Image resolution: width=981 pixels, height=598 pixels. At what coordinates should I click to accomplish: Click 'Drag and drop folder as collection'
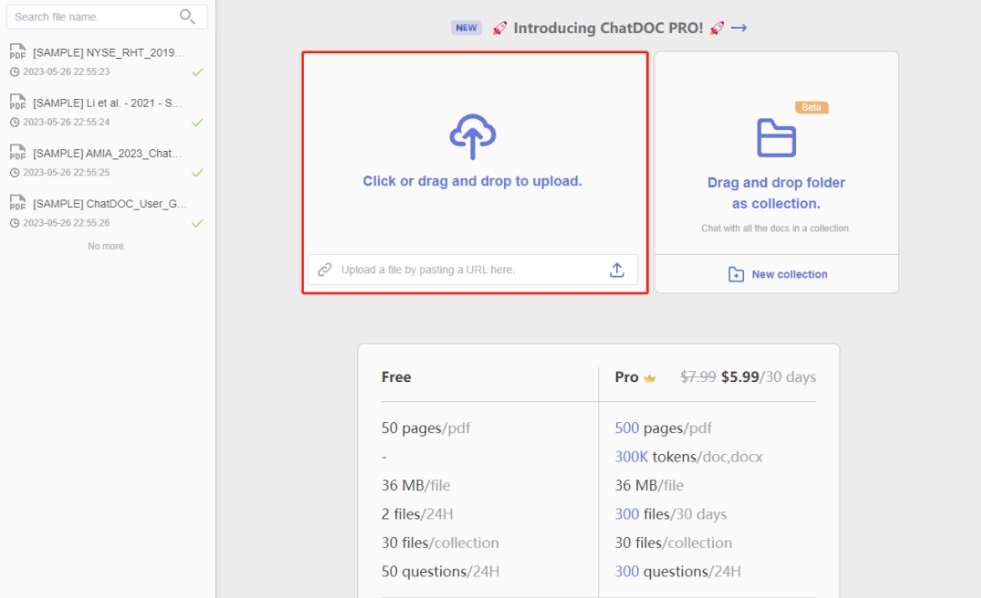(776, 193)
